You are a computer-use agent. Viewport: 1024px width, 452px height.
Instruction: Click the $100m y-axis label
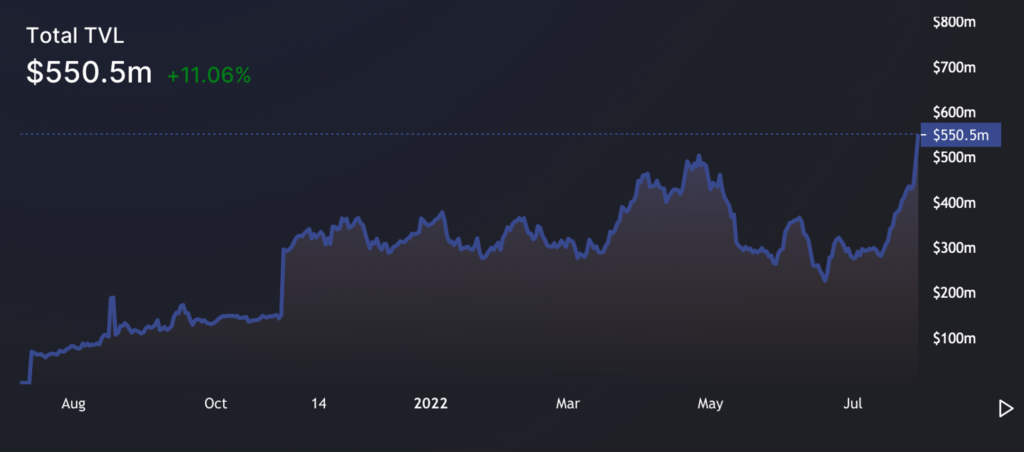[x=953, y=338]
